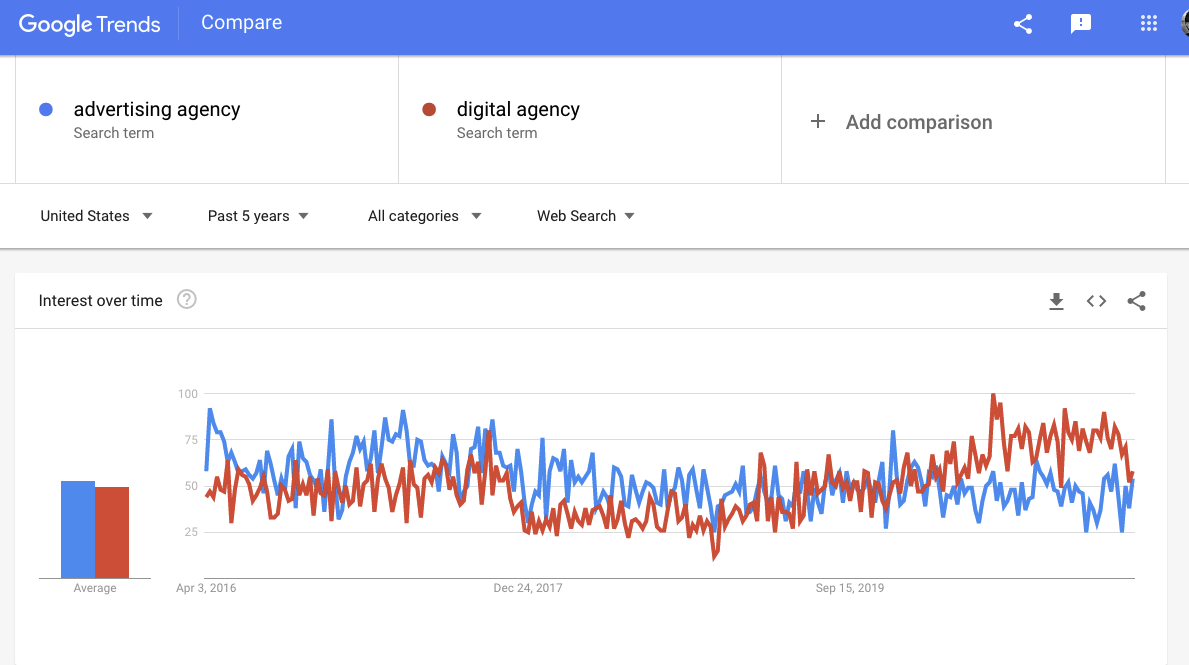1189x665 pixels.
Task: Click the red digital agency color dot
Action: click(429, 110)
